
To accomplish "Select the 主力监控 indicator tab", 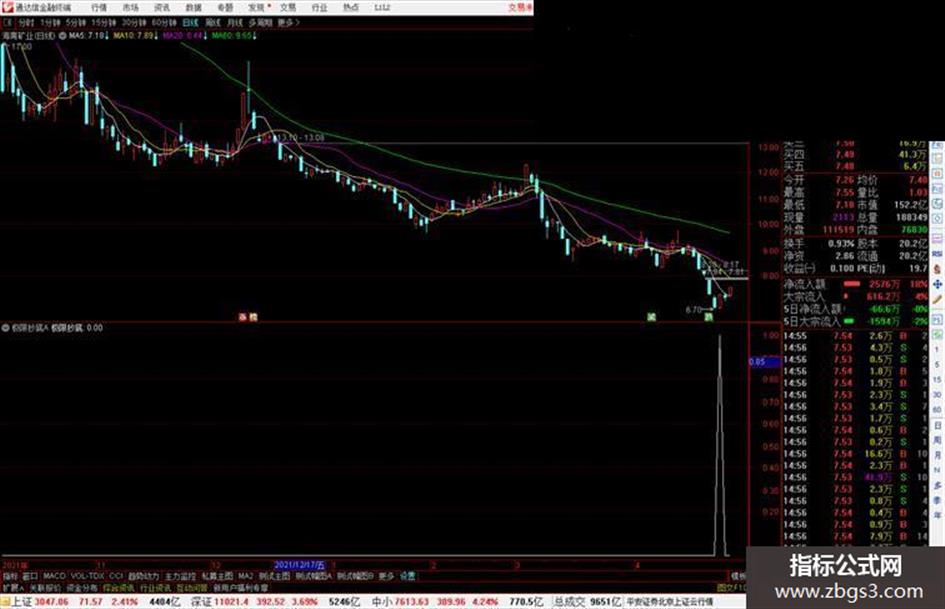I will click(181, 576).
